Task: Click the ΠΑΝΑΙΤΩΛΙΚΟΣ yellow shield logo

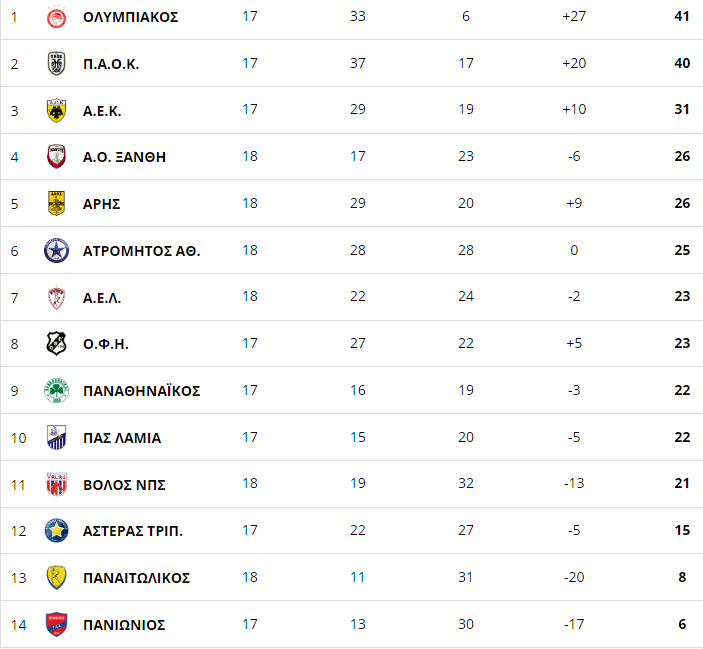Action: tap(56, 578)
